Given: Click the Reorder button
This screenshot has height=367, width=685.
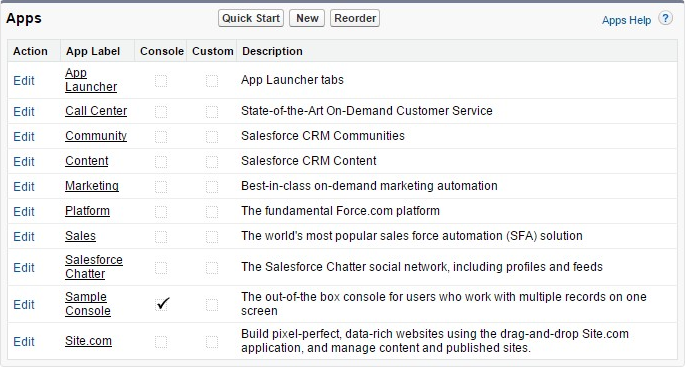Looking at the screenshot, I should [x=355, y=18].
